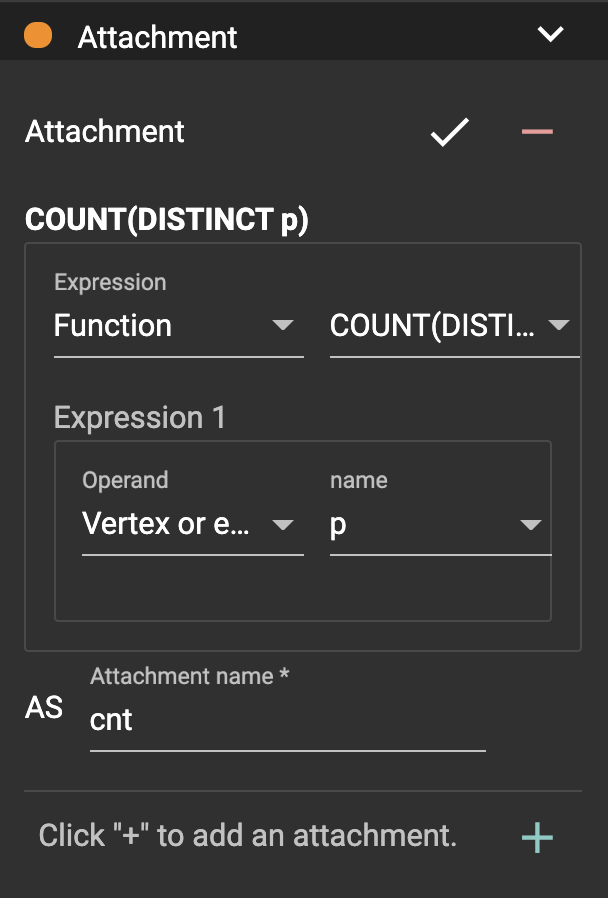Remove the attachment using the red minus icon

[x=537, y=132]
